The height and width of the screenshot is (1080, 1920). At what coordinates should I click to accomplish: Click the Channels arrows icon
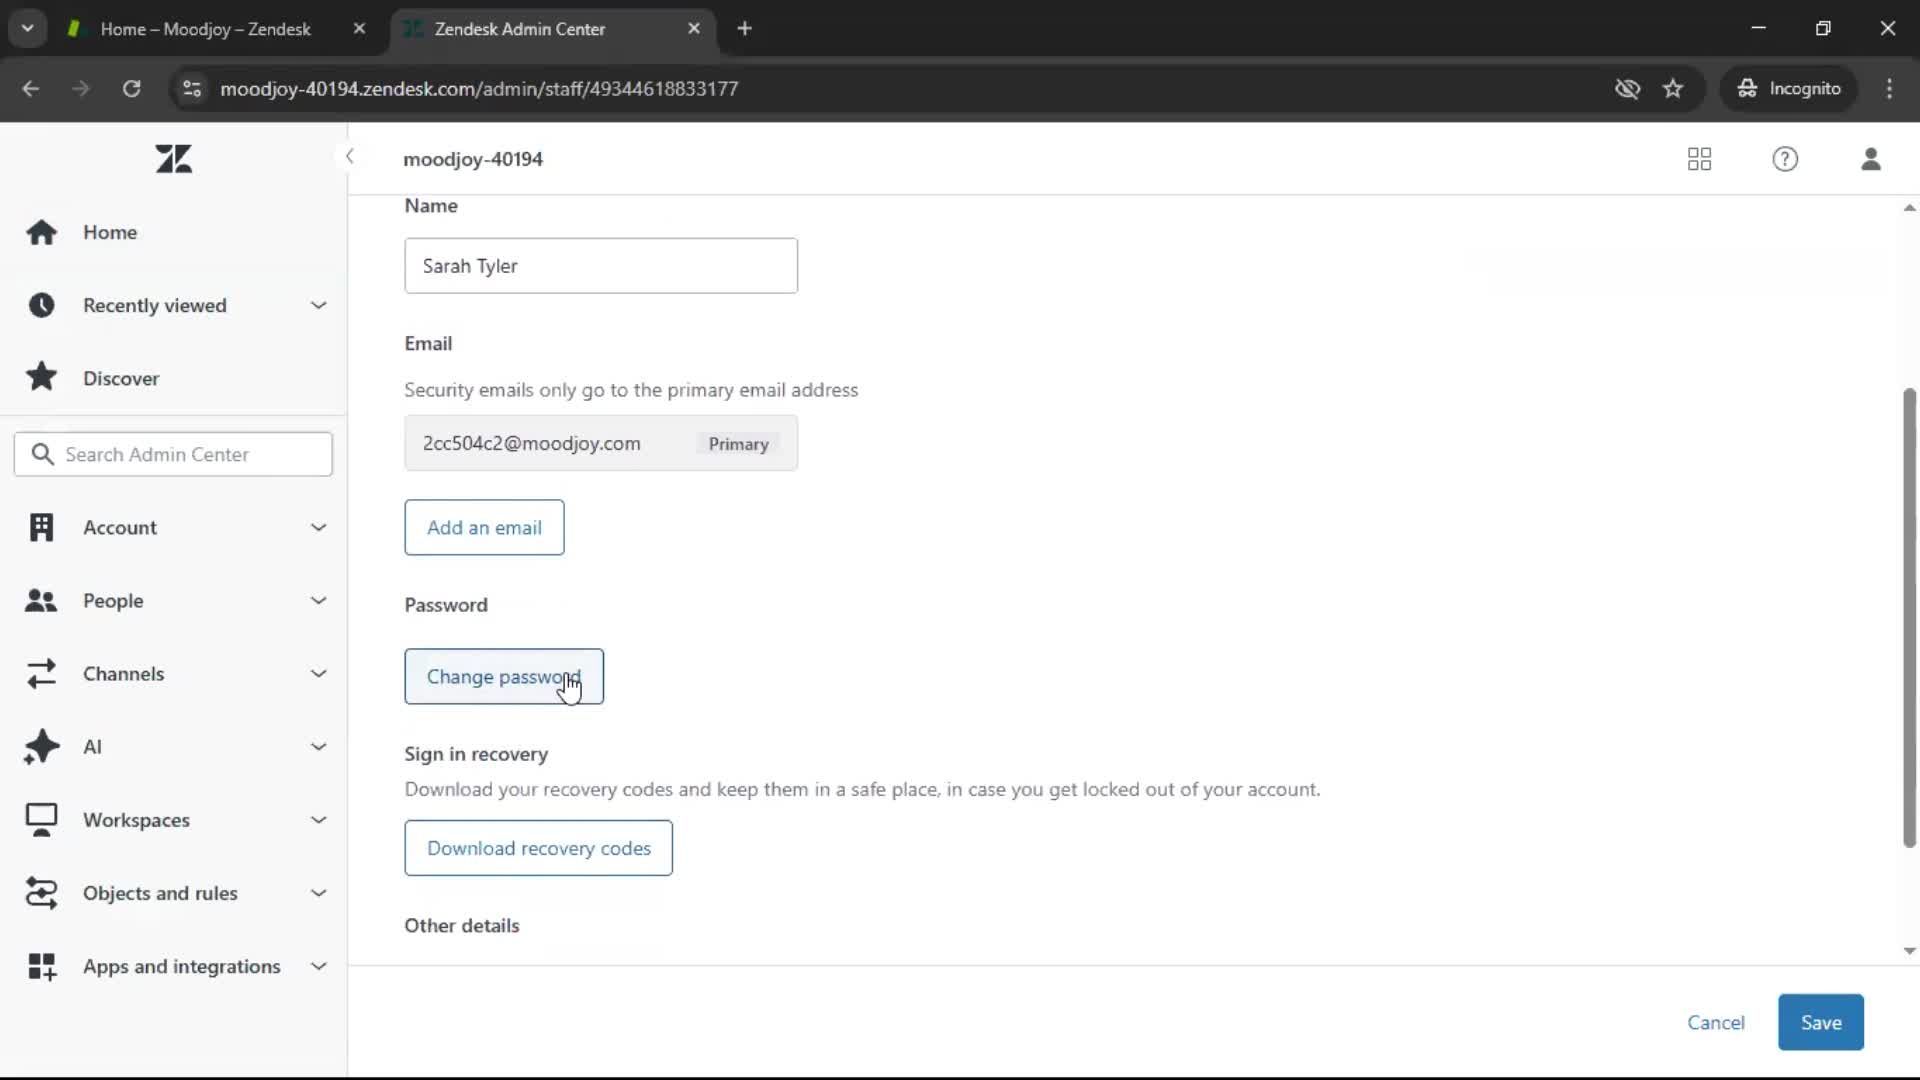pos(42,673)
